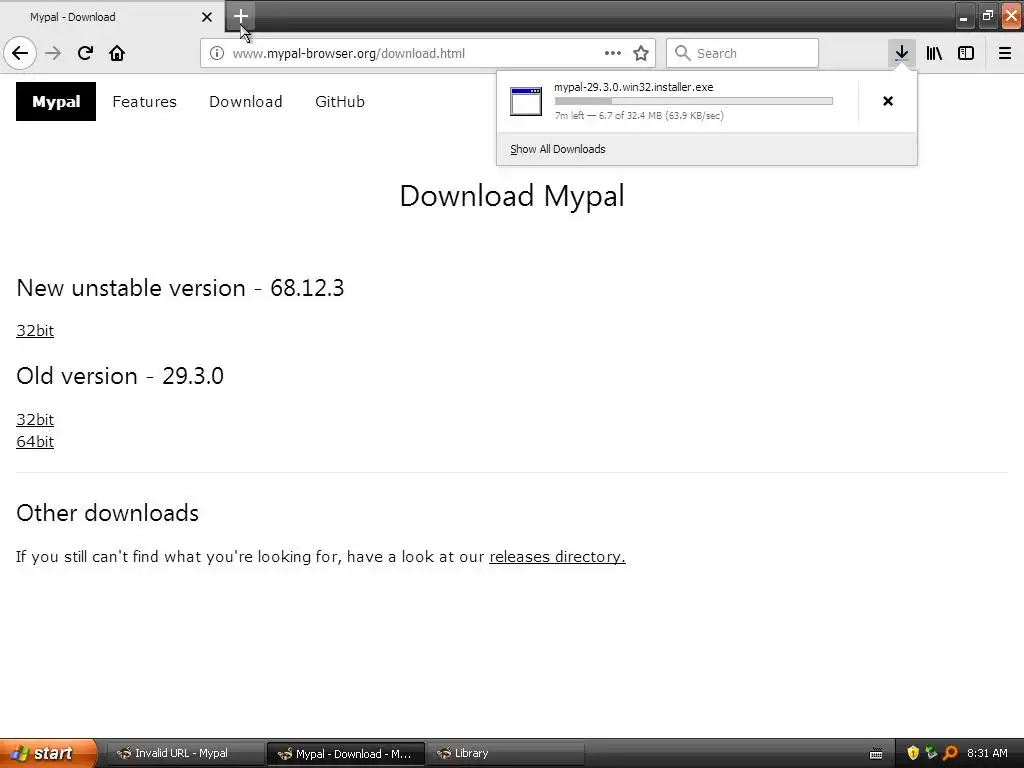Download 64bit old version
This screenshot has height=768, width=1024.
click(x=35, y=441)
